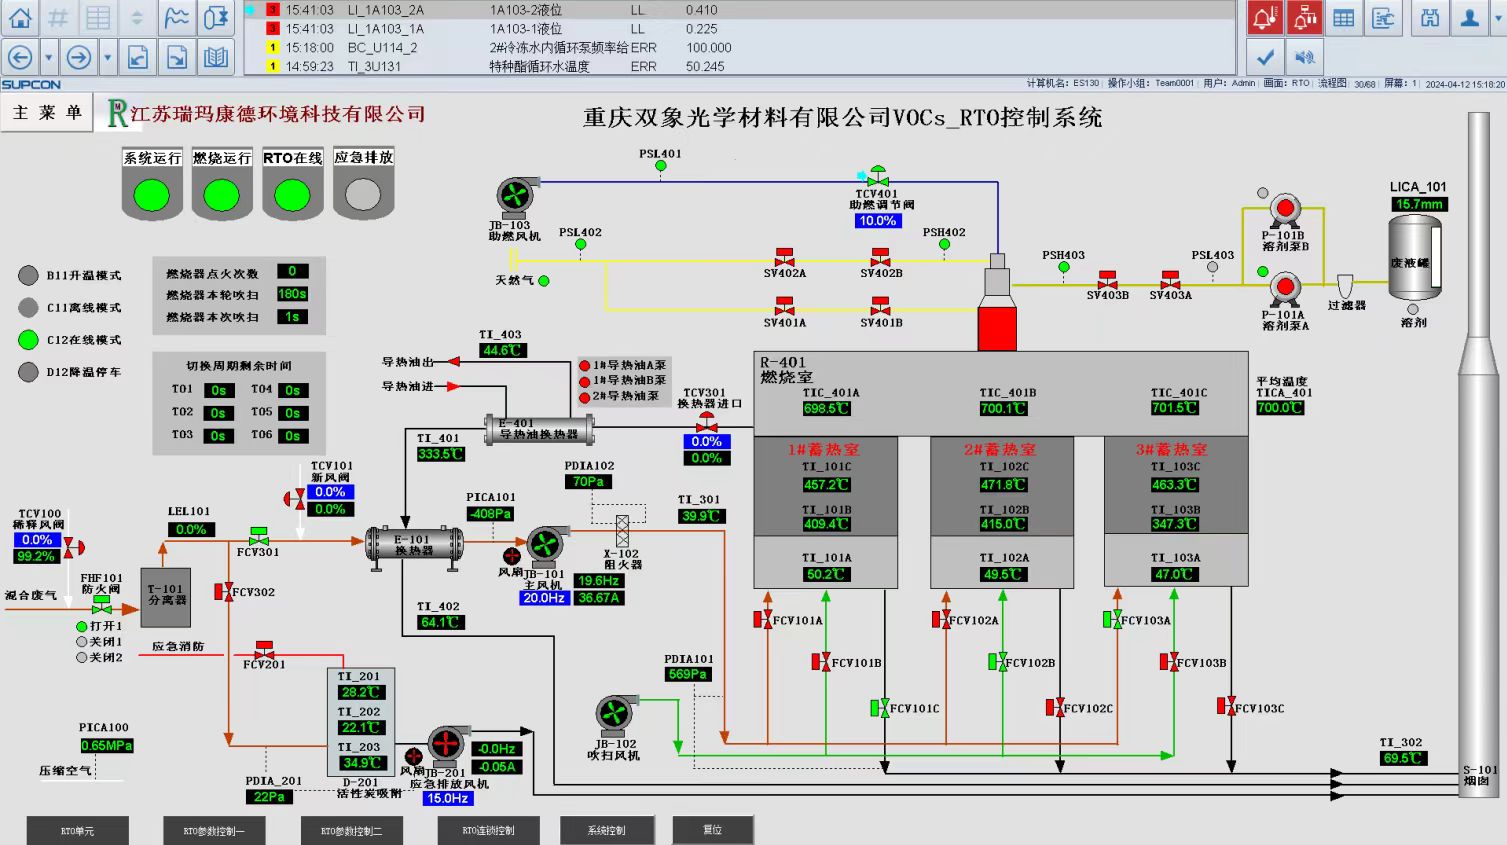Click the LICA_101 15.7mm level value
The height and width of the screenshot is (845, 1507).
point(1420,204)
